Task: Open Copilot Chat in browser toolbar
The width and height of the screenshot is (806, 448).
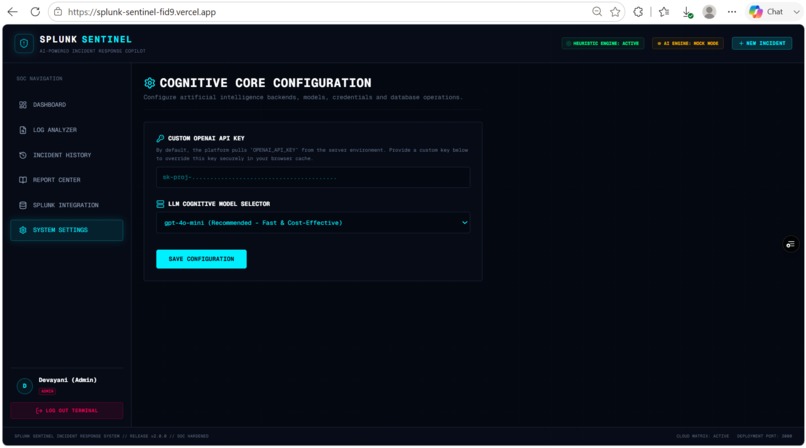Action: coord(766,12)
